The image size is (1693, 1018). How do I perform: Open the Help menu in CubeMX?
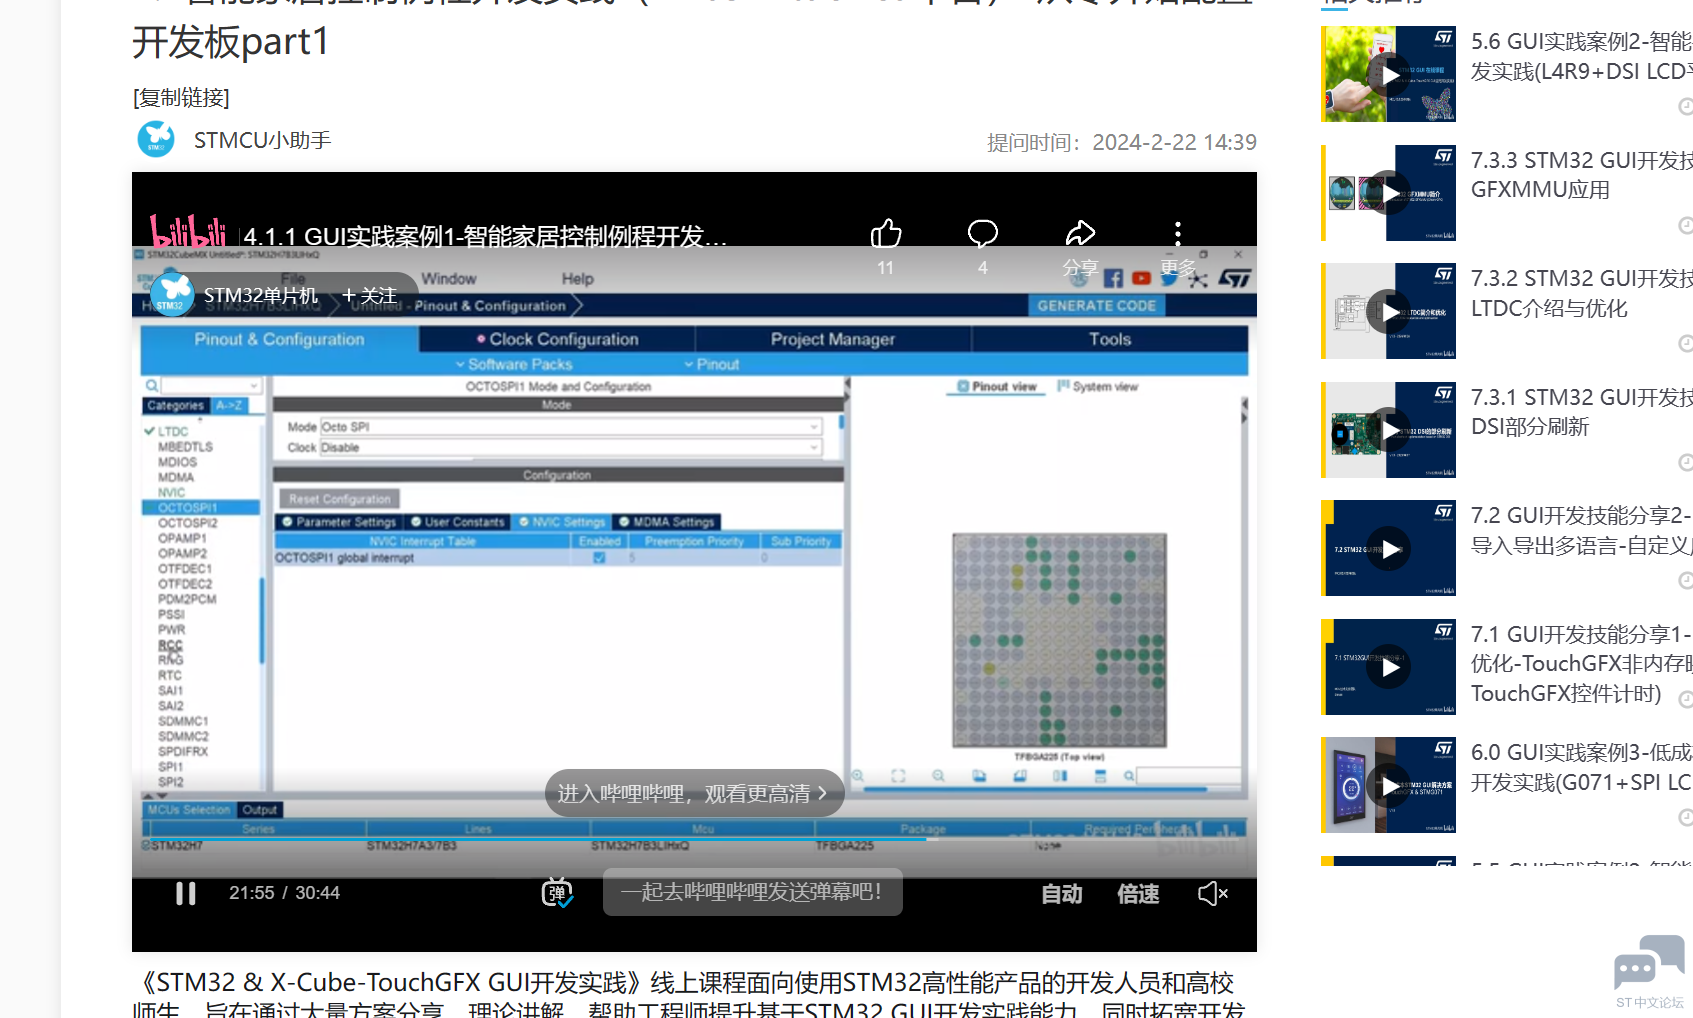point(577,279)
